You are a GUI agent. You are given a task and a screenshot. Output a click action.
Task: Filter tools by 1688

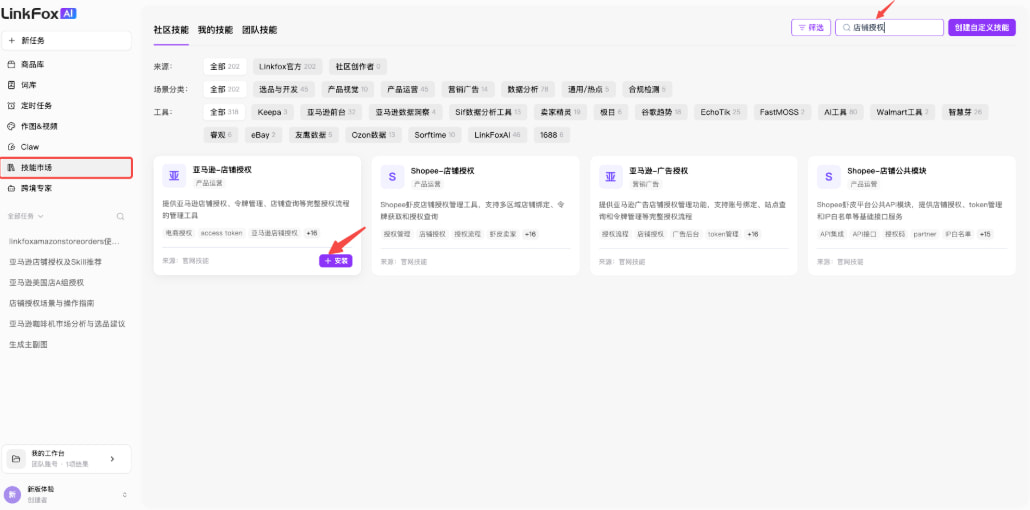[x=552, y=135]
